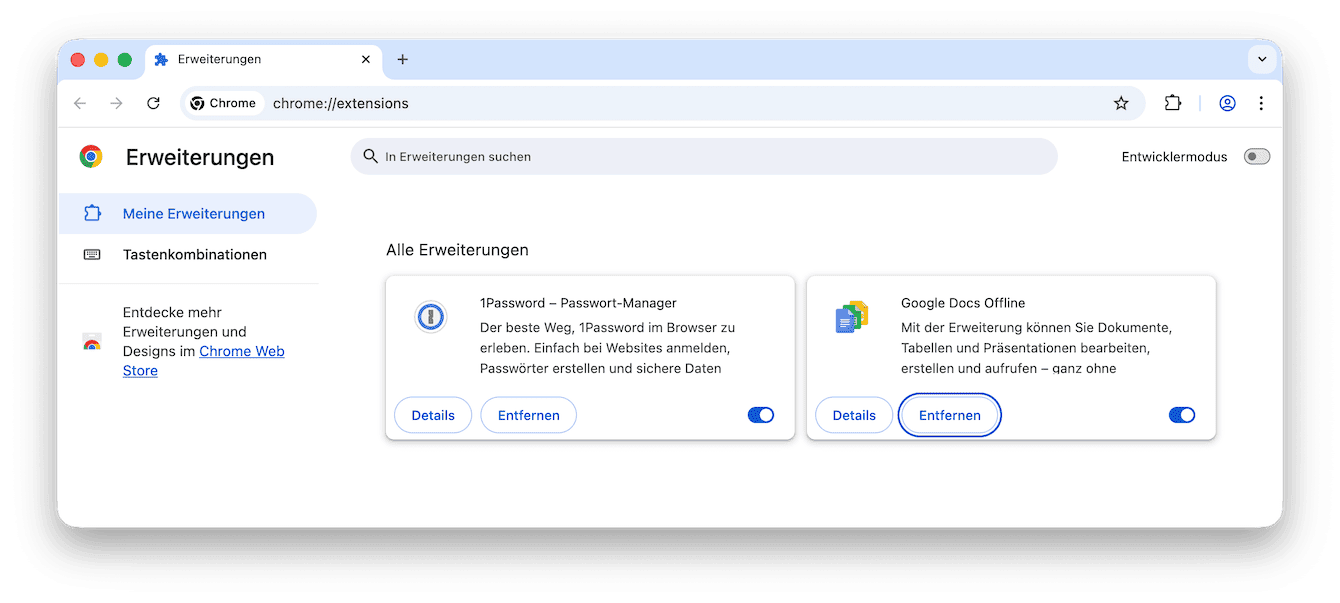
Task: Click the bookmark star icon
Action: [1120, 103]
